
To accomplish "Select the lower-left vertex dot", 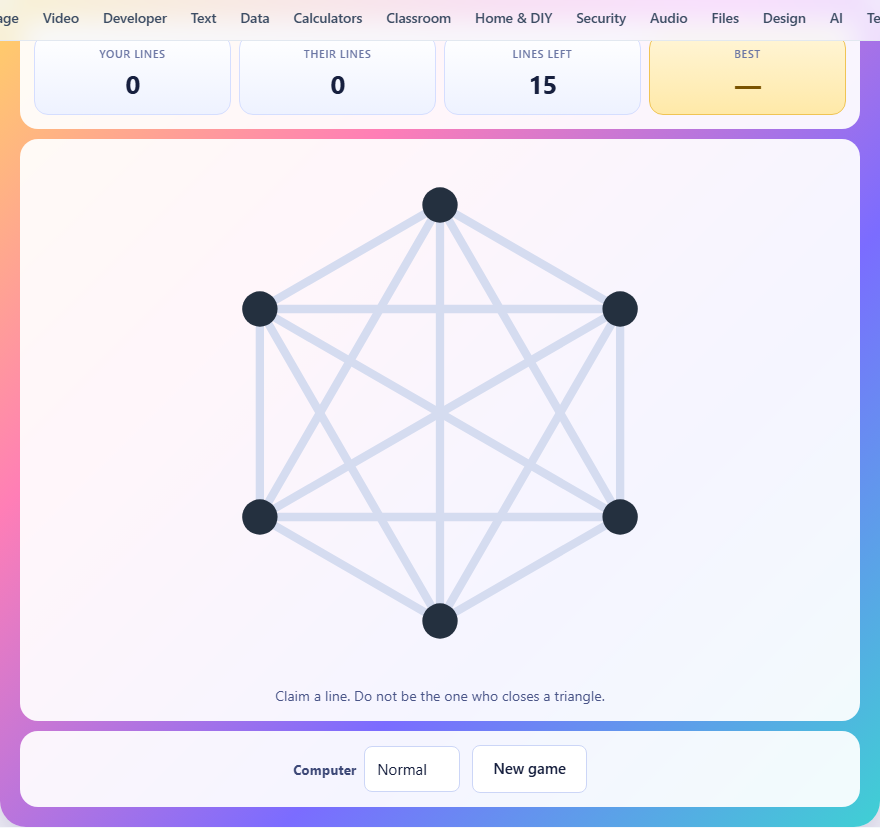I will pos(260,517).
